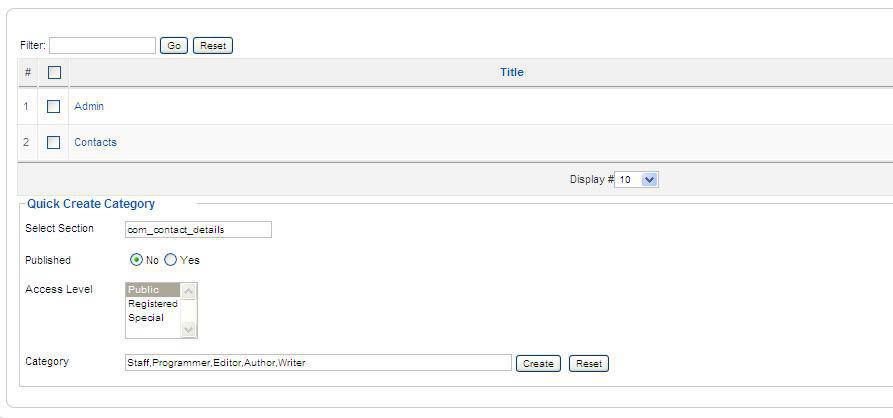
Task: Select the No radio for Published
Action: (x=136, y=260)
